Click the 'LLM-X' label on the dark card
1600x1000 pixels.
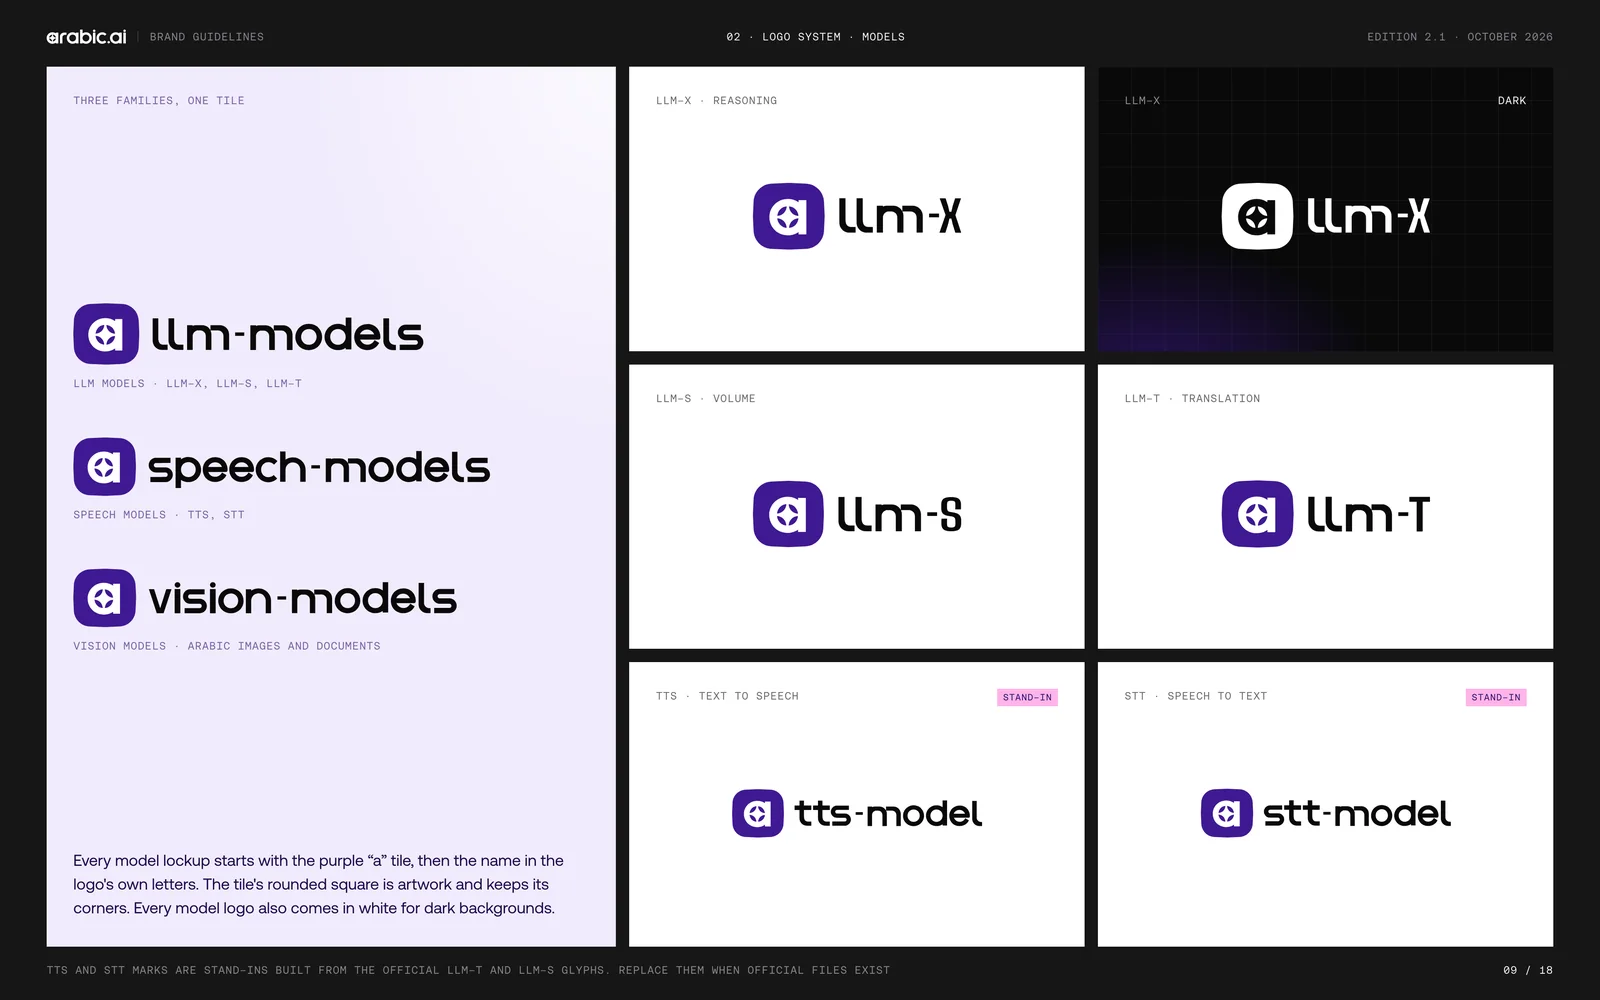tap(1142, 101)
